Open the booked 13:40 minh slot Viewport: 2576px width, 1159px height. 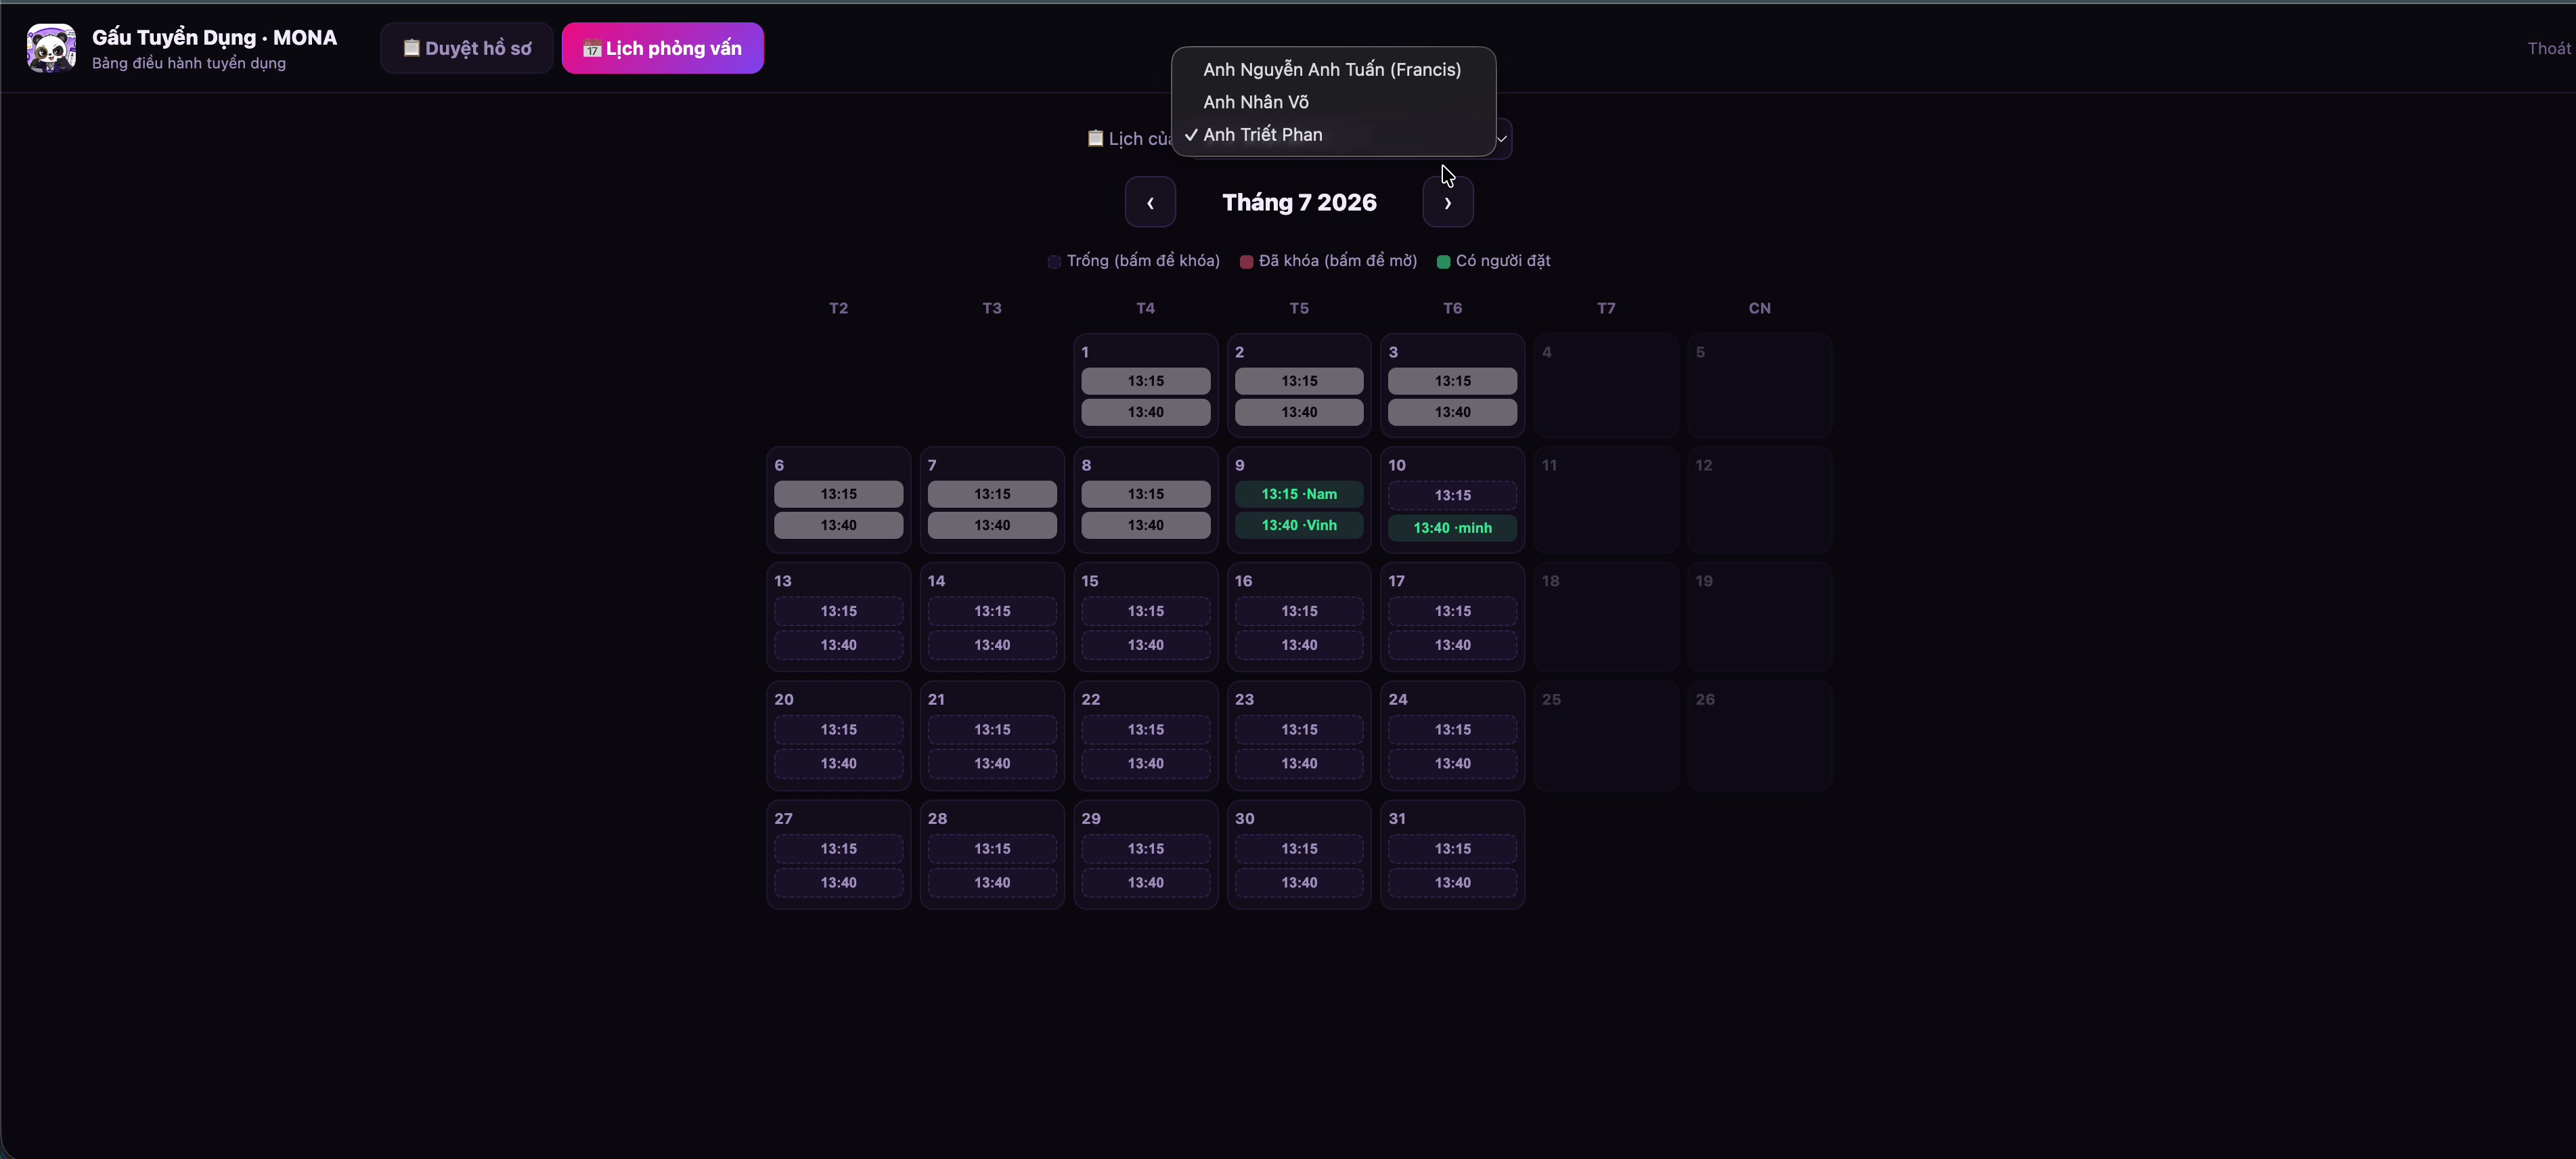point(1452,528)
